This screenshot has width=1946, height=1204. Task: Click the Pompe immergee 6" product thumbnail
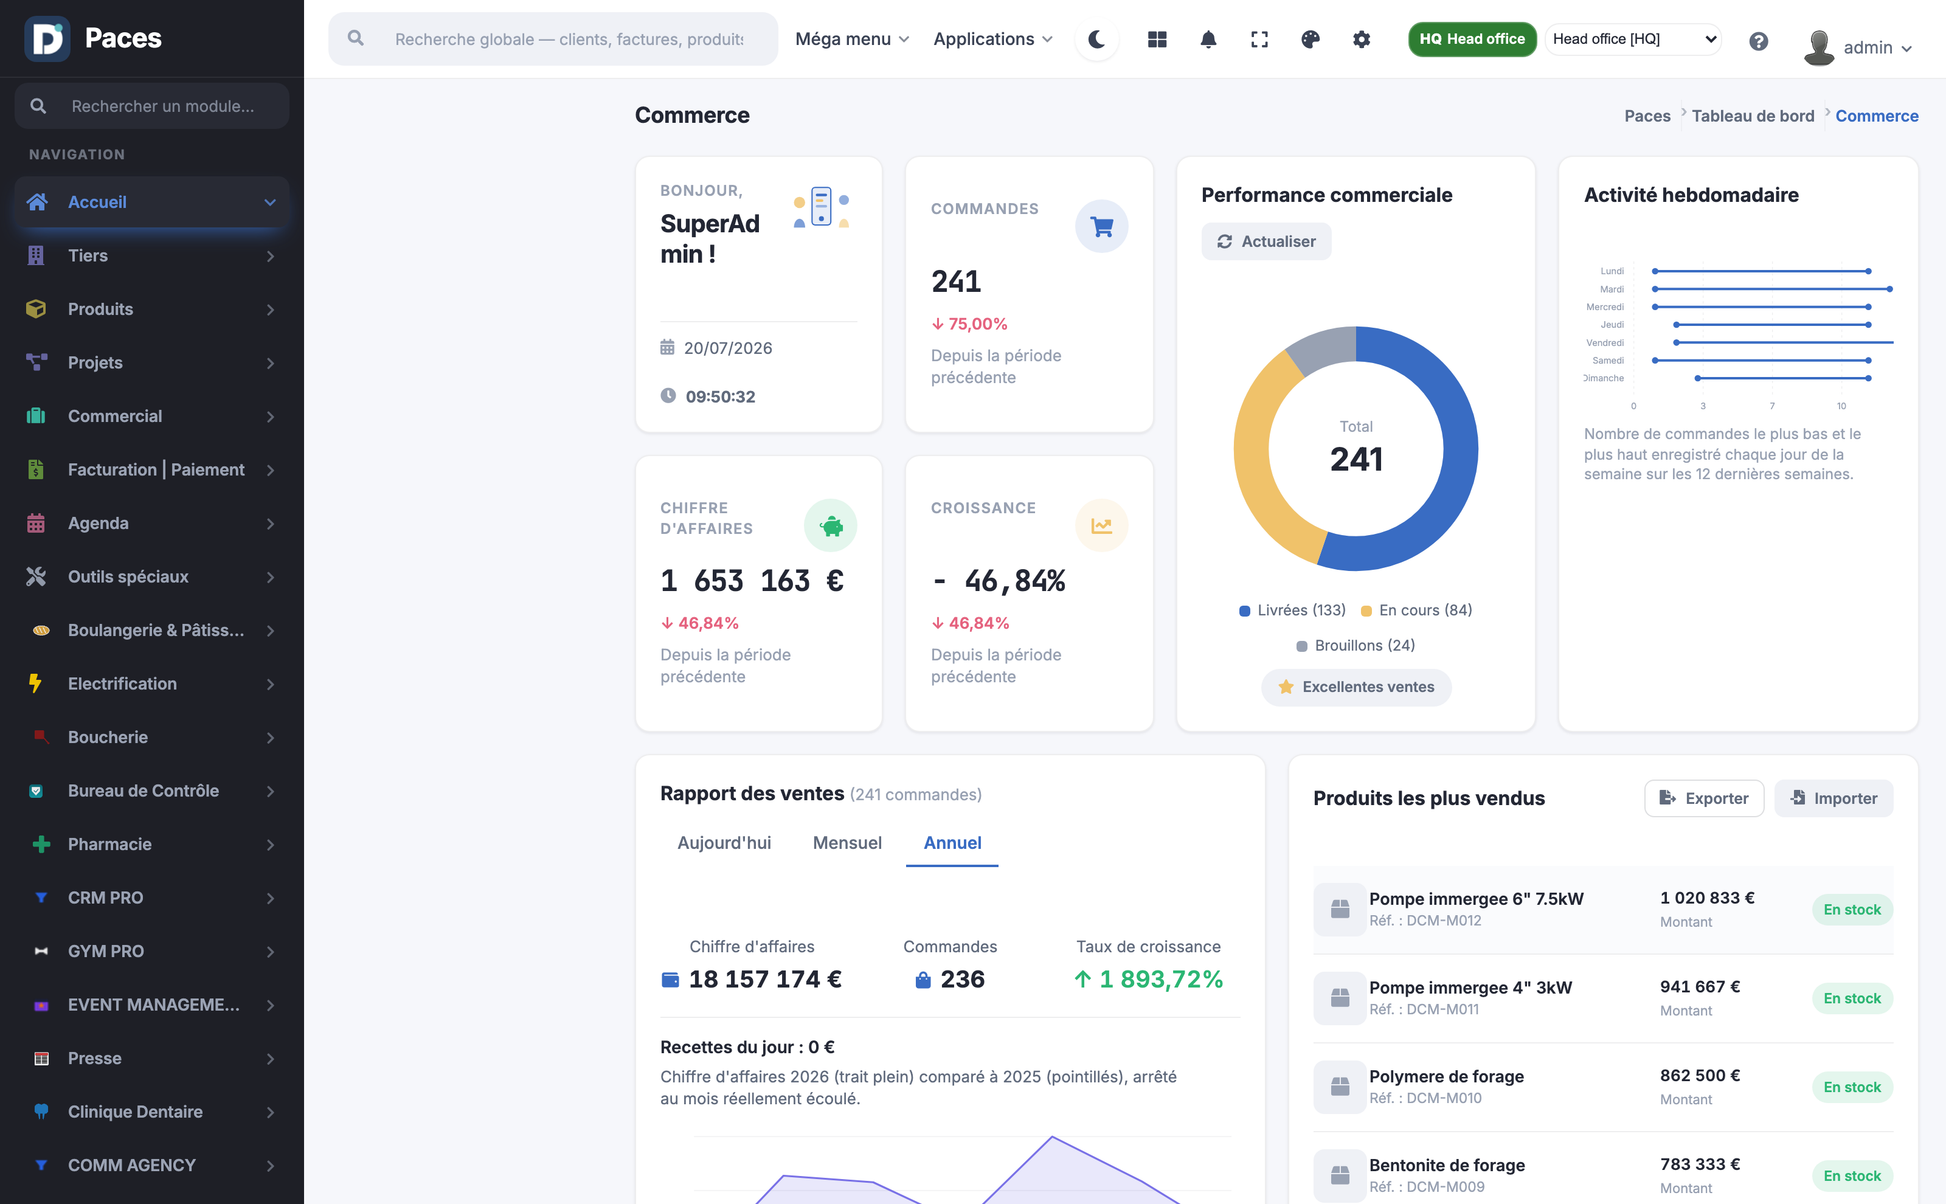pos(1339,909)
